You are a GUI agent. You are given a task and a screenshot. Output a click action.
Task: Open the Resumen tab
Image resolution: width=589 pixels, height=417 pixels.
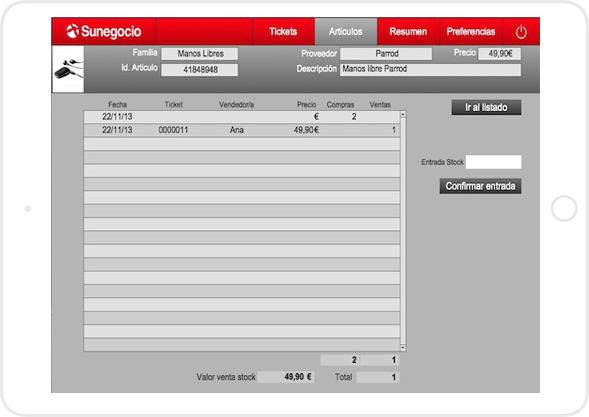(x=408, y=32)
